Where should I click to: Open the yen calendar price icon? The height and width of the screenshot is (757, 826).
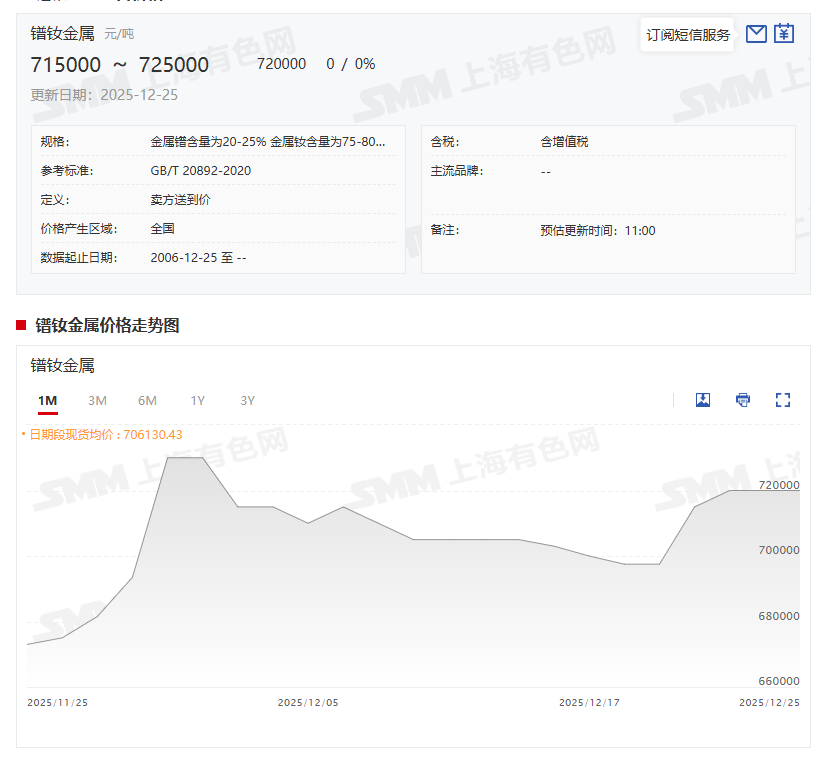click(x=785, y=34)
